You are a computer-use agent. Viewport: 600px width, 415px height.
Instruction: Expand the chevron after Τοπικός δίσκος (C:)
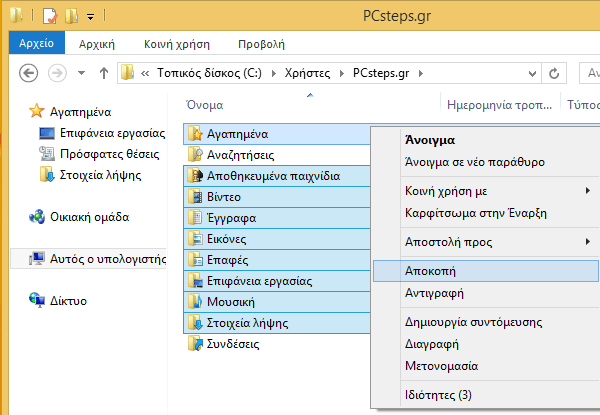274,73
